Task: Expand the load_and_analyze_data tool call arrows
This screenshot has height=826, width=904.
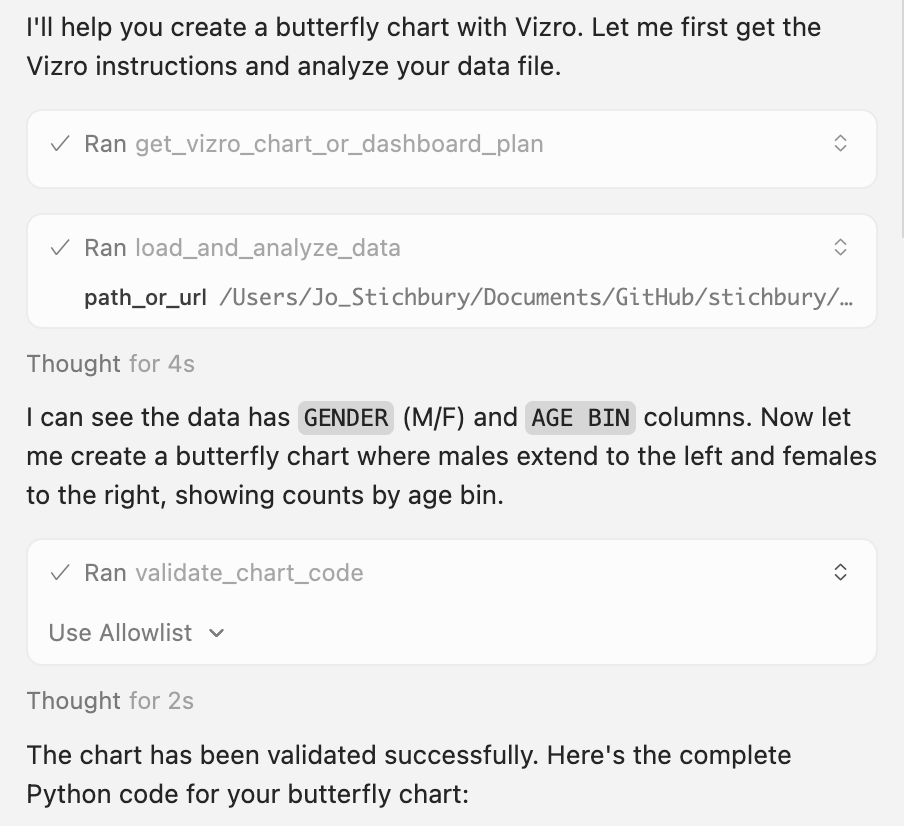Action: tap(840, 248)
